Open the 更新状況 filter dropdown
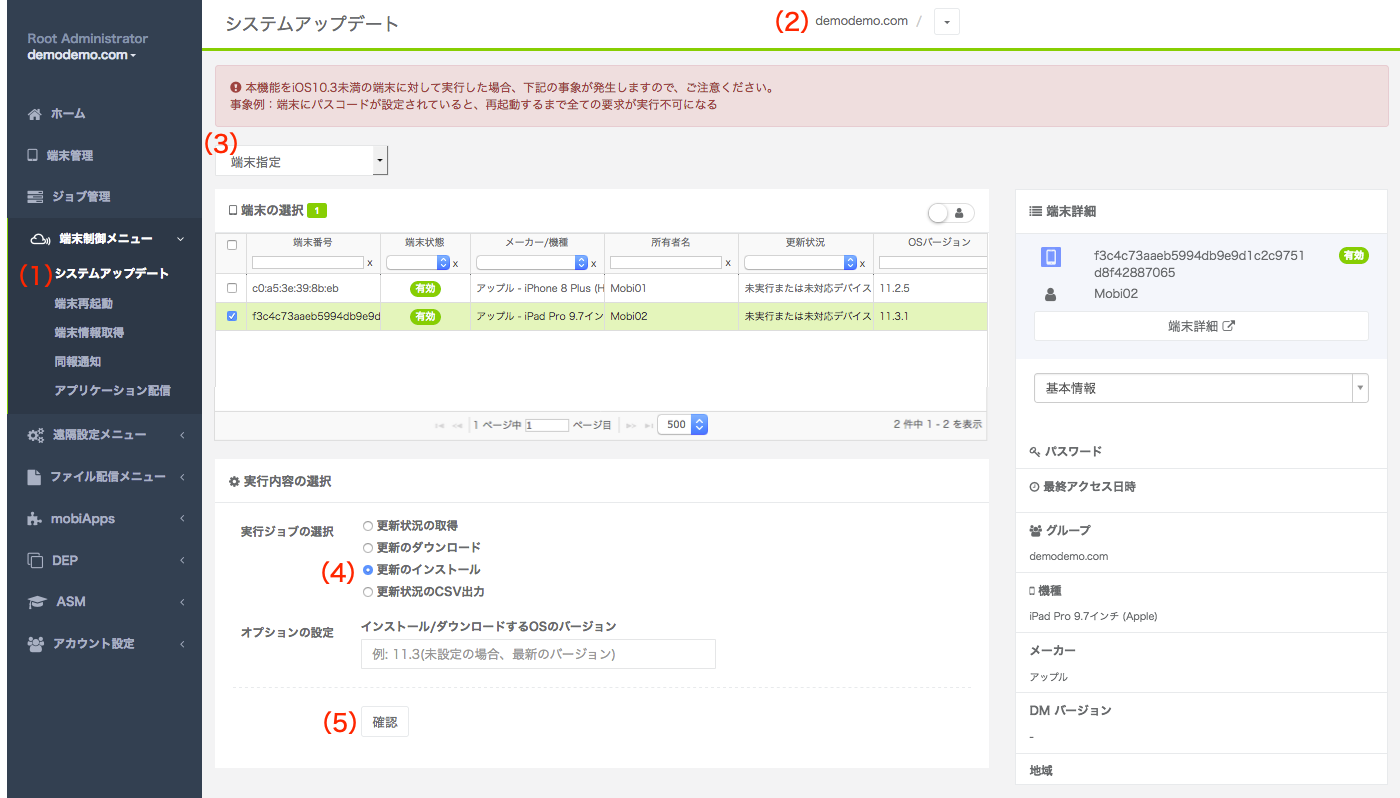The width and height of the screenshot is (1400, 798). tap(800, 263)
